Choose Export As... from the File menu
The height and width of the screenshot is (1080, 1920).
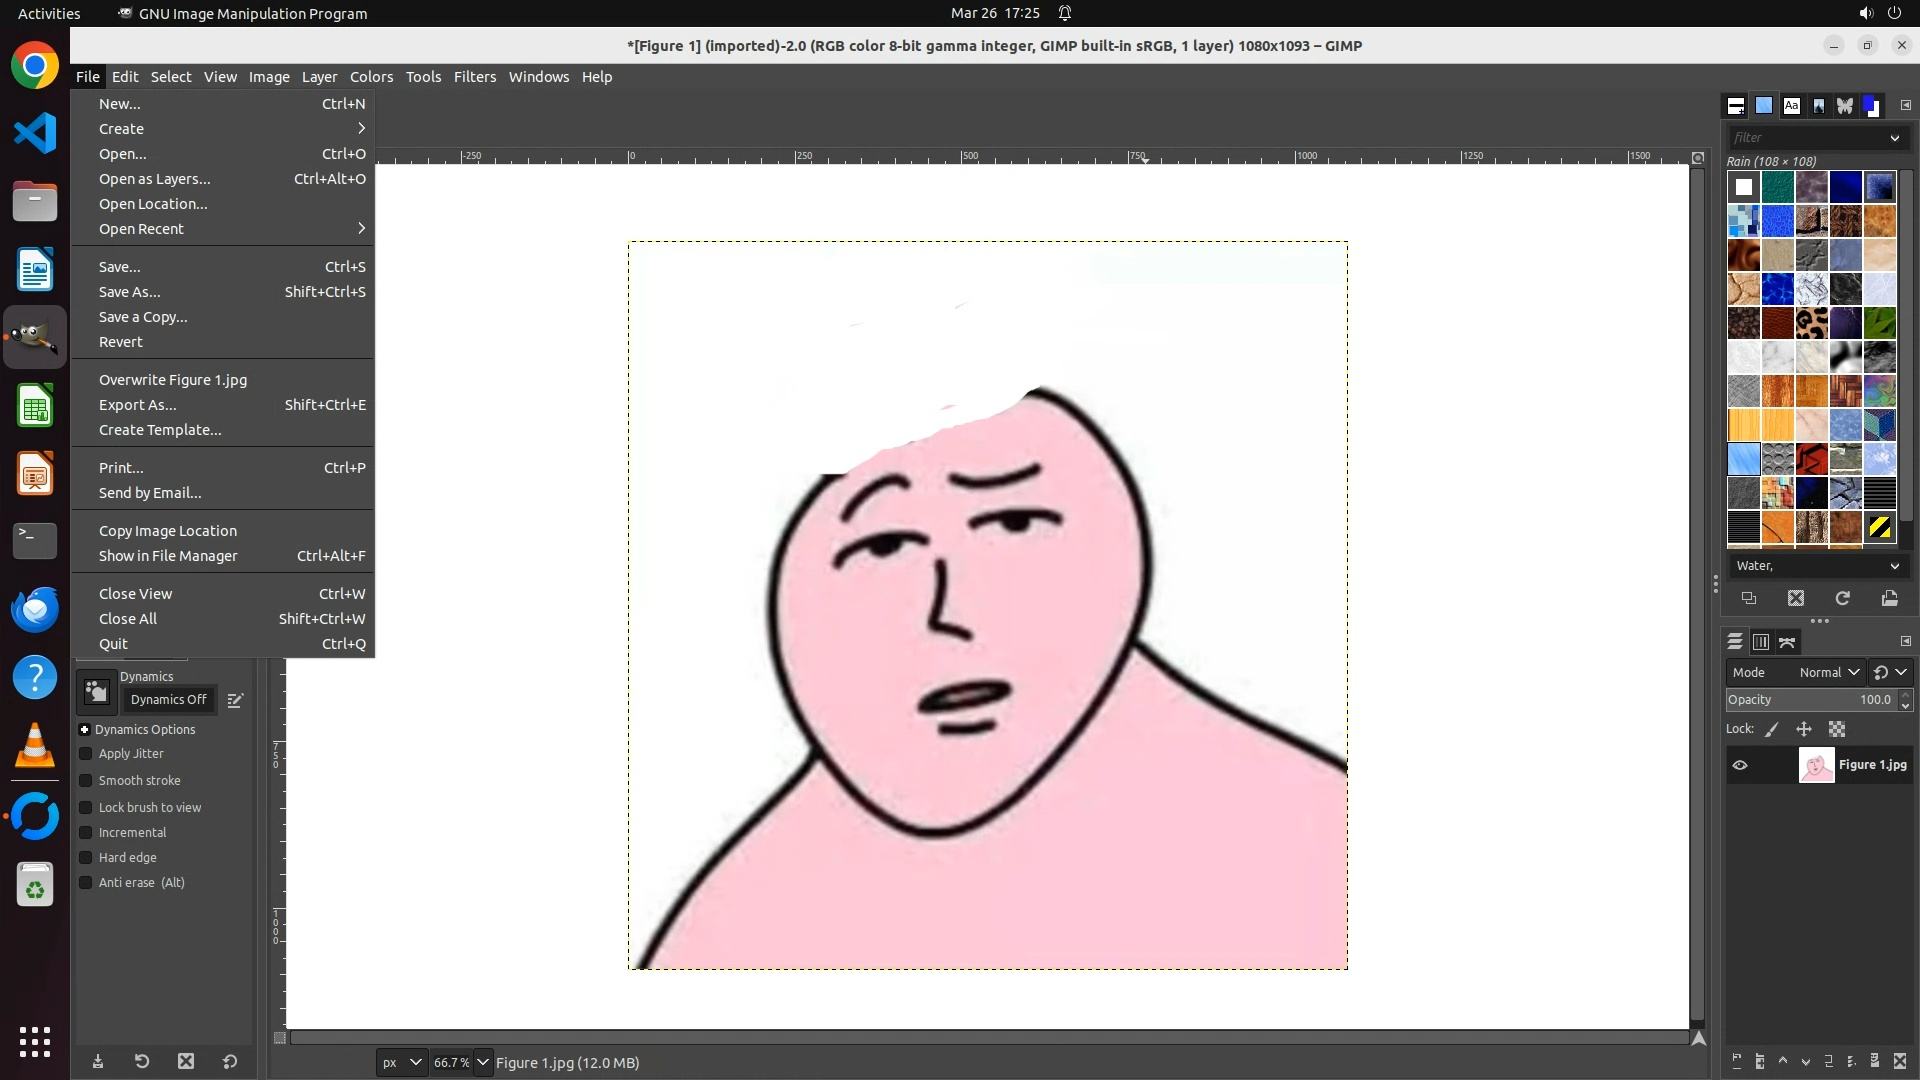click(138, 405)
